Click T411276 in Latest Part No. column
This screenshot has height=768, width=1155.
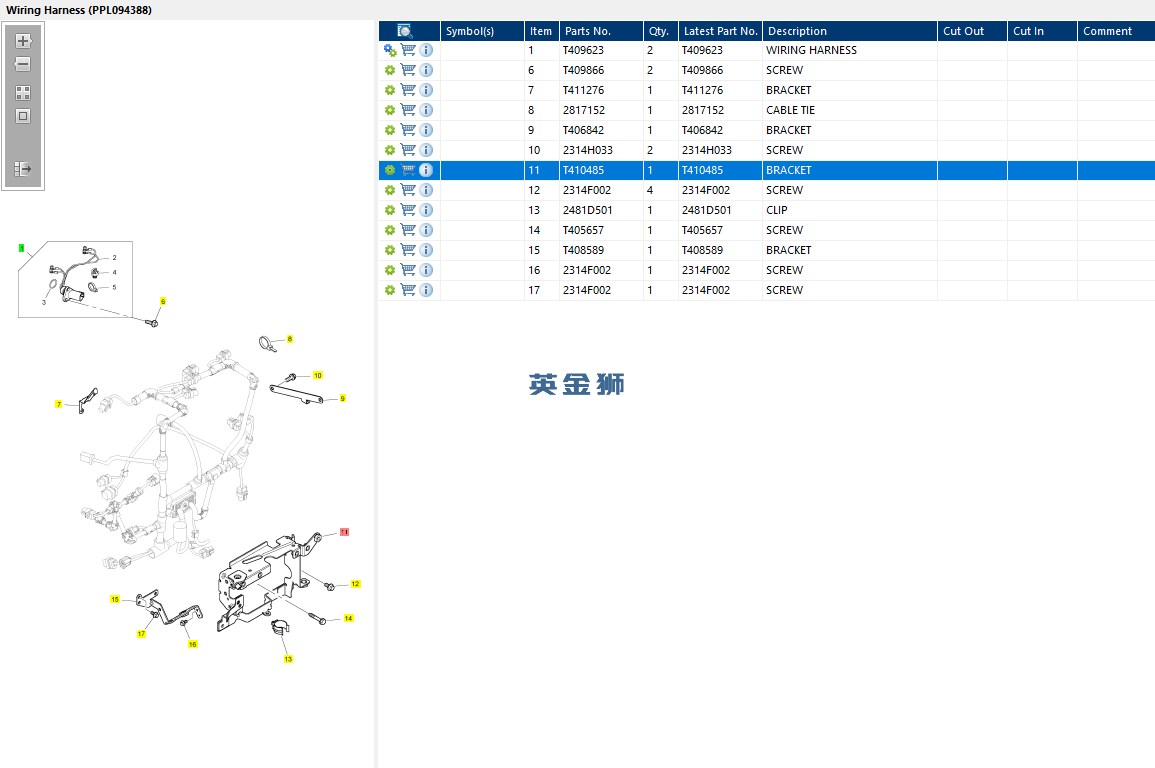click(702, 90)
